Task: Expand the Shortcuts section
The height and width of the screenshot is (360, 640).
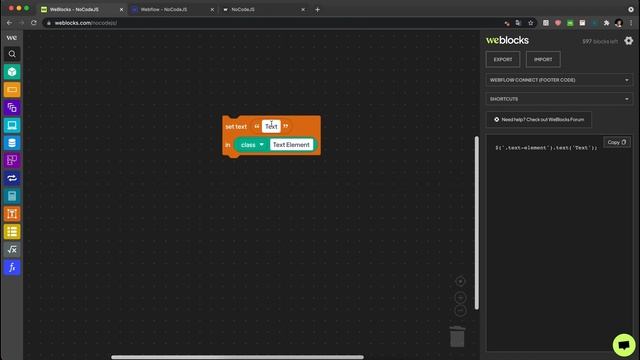Action: pyautogui.click(x=559, y=99)
